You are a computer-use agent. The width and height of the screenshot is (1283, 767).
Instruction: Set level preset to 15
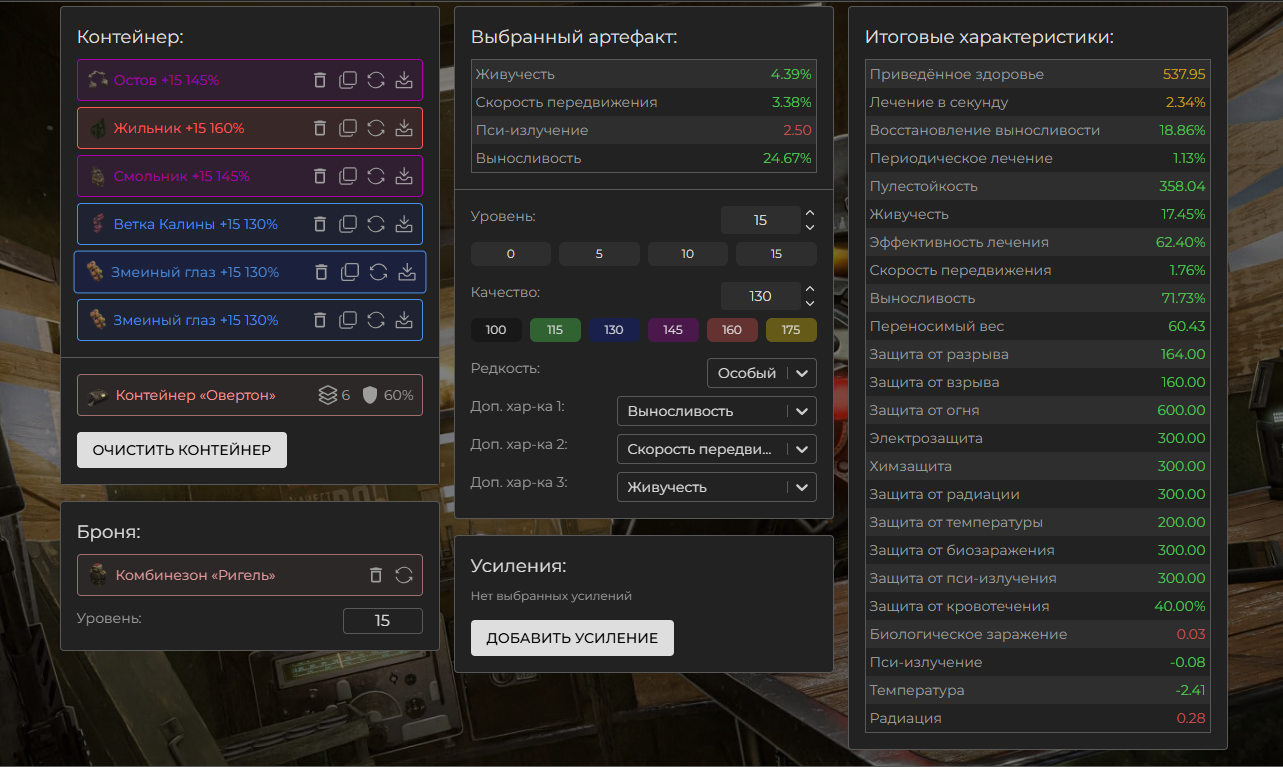(x=776, y=254)
